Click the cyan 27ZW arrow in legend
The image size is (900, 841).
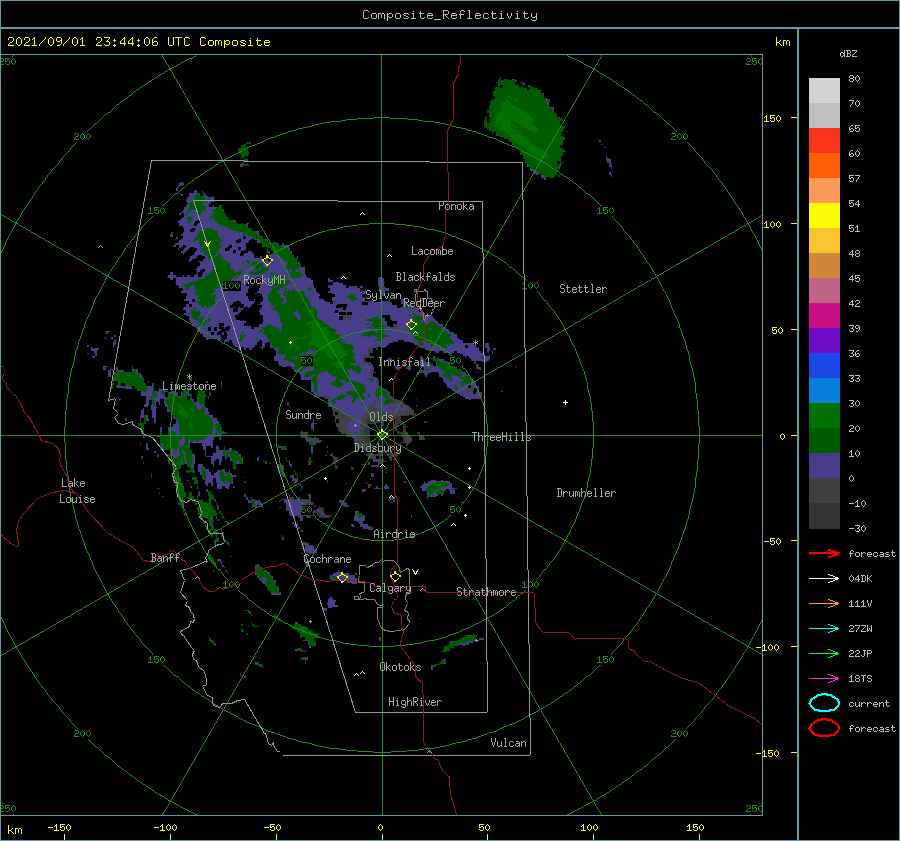(824, 629)
